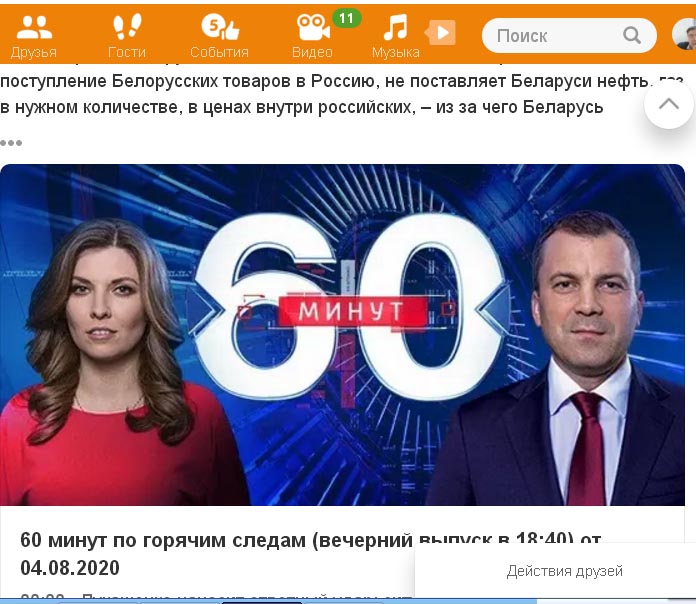Click the scroll-to-top chevron button
This screenshot has height=604, width=696.
pyautogui.click(x=669, y=105)
